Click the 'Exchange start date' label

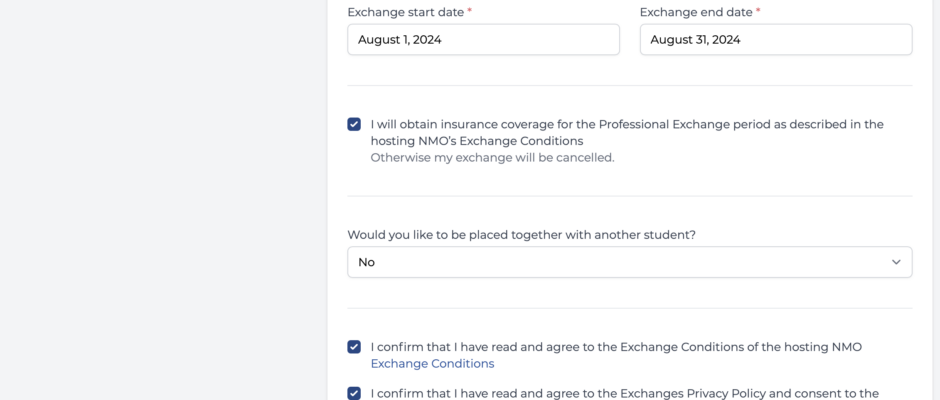[x=406, y=12]
